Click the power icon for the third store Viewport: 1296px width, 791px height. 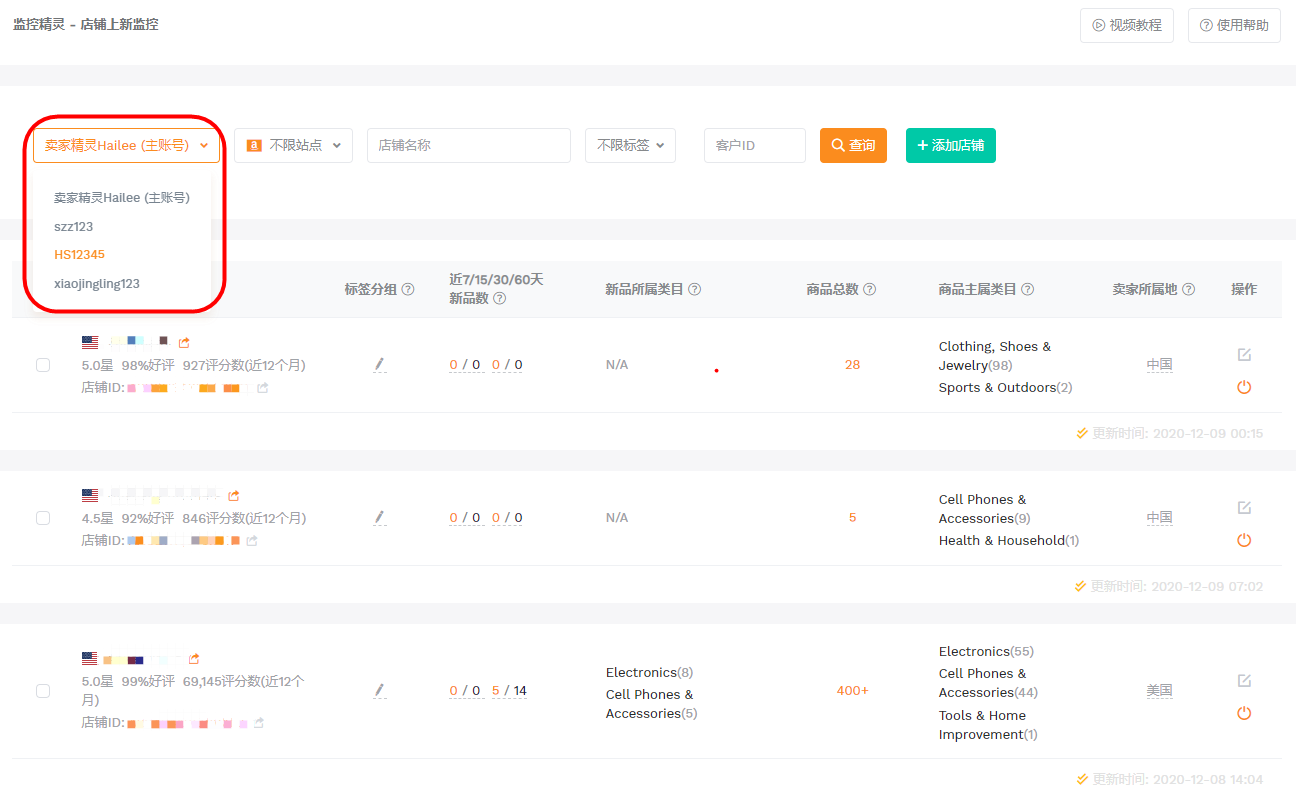(x=1244, y=713)
